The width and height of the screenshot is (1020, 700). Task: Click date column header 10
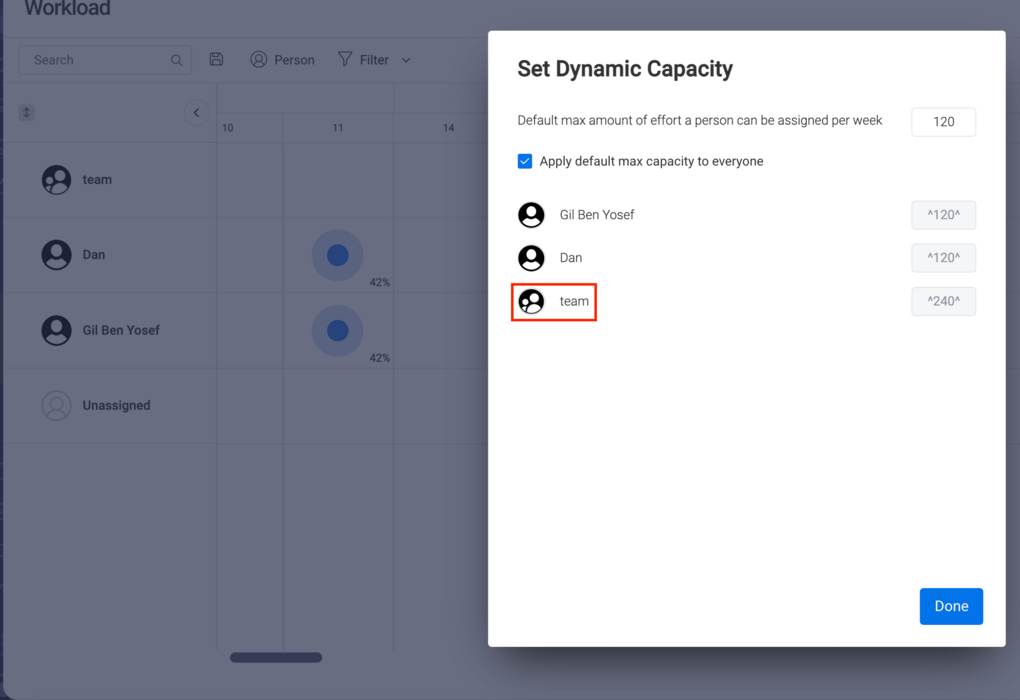point(228,128)
